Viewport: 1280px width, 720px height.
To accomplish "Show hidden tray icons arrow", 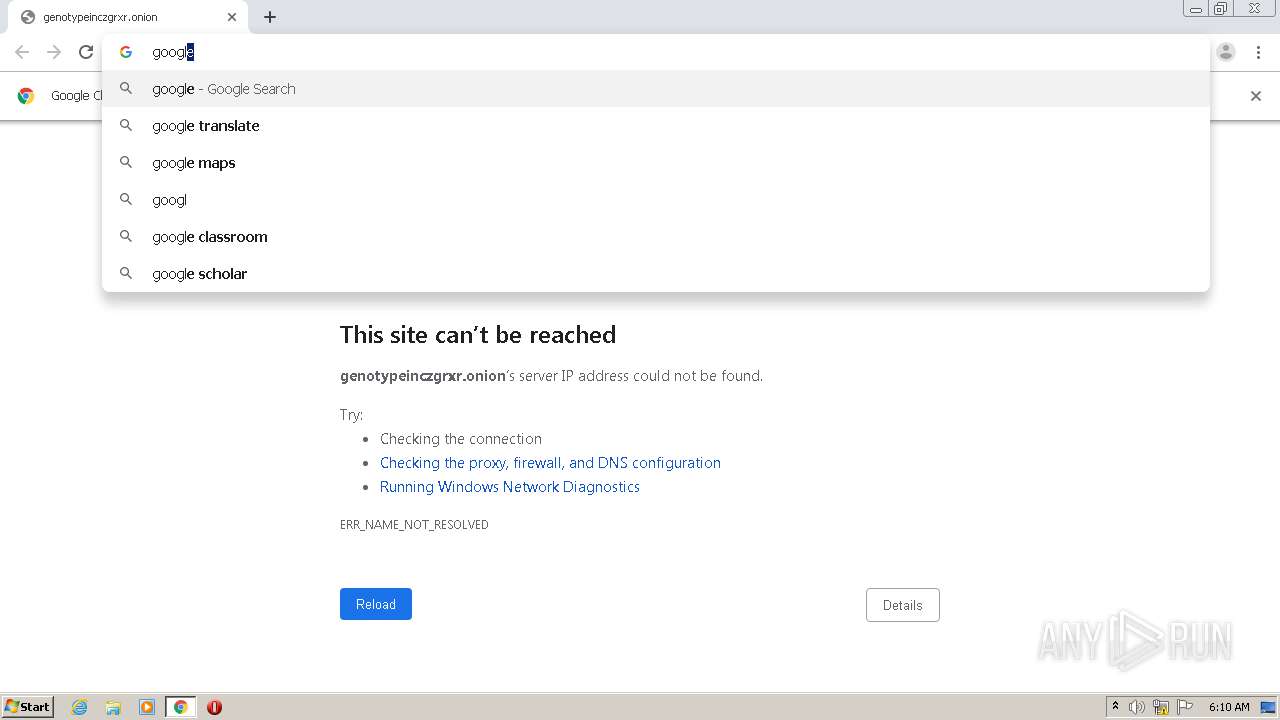I will [x=1115, y=707].
